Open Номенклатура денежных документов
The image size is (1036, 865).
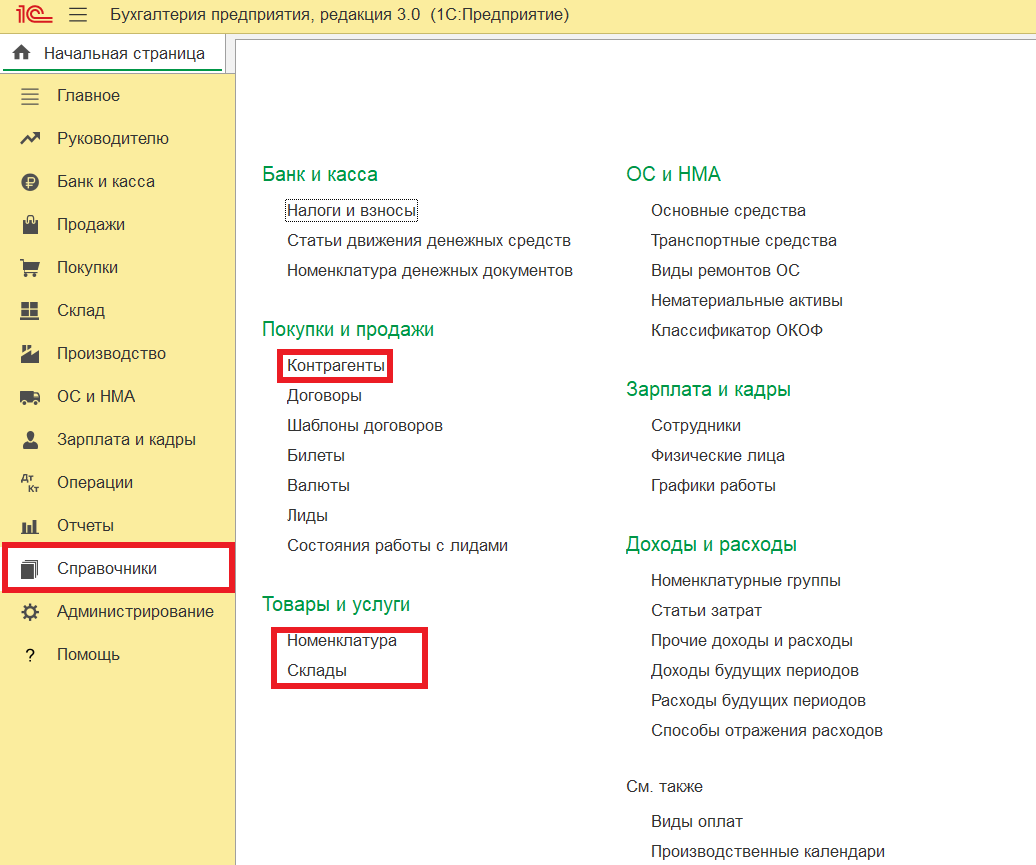pyautogui.click(x=429, y=271)
